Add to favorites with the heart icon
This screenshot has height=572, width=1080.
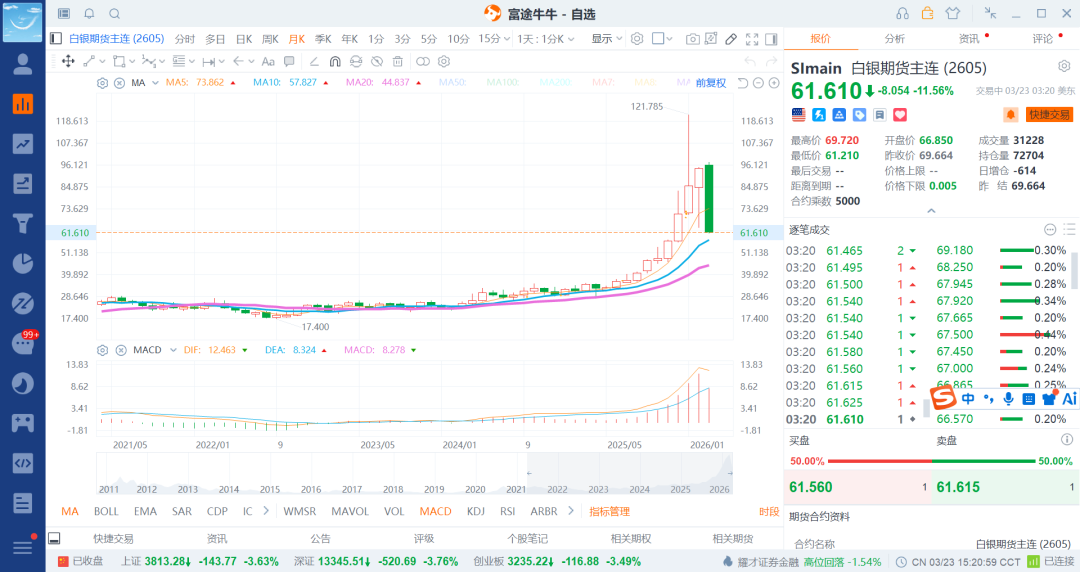871,115
